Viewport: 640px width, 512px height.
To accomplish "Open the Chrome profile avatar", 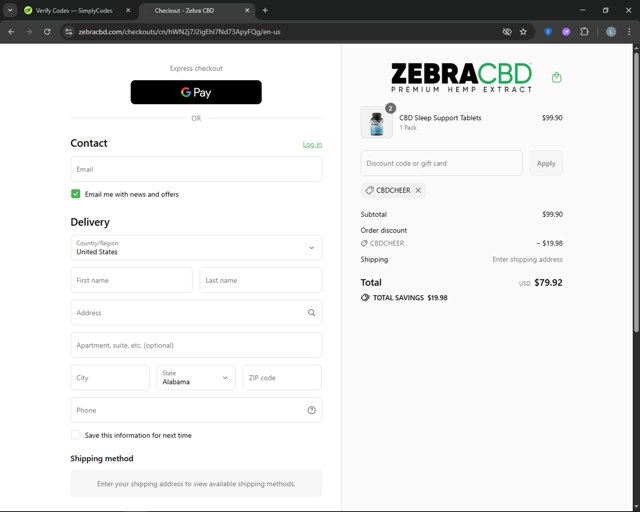I will (611, 32).
